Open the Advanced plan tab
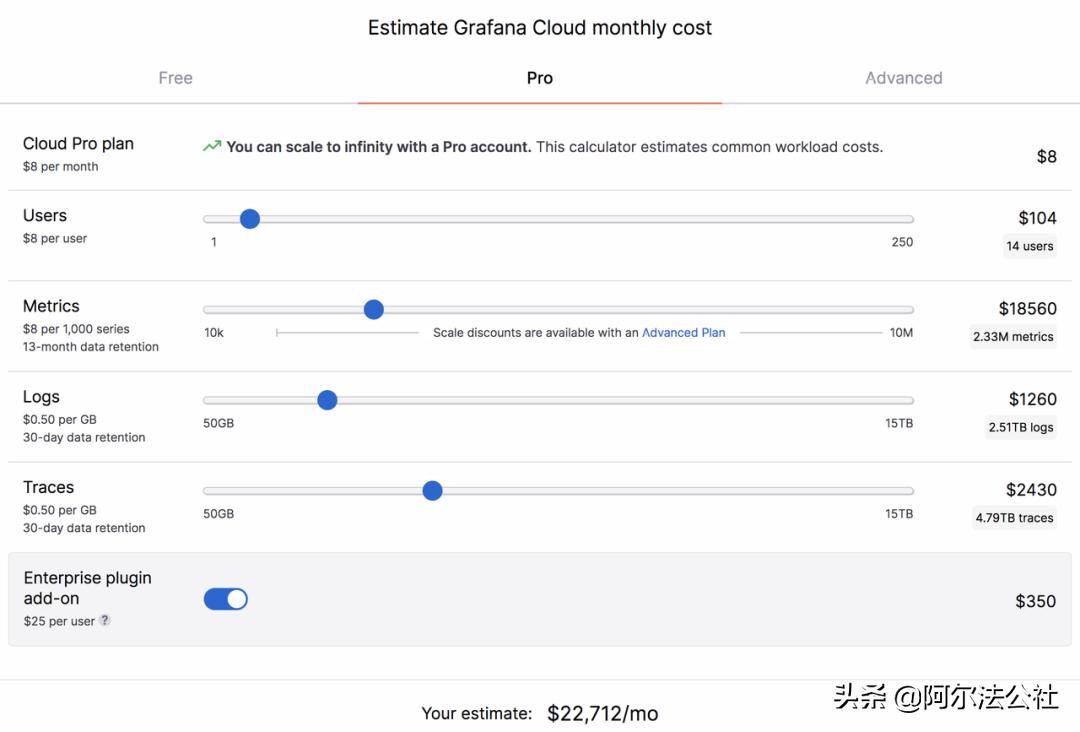Image resolution: width=1080 pixels, height=732 pixels. pos(903,78)
